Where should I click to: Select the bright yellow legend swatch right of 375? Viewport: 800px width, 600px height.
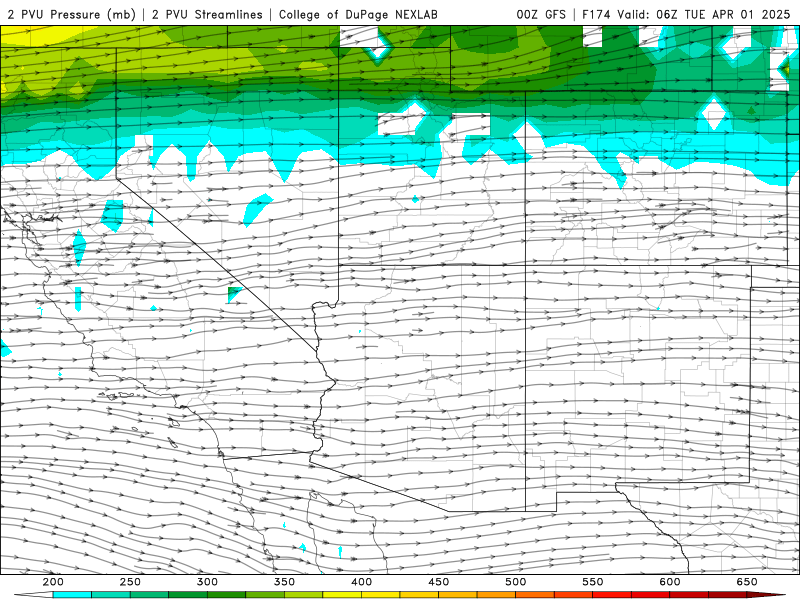[342, 595]
